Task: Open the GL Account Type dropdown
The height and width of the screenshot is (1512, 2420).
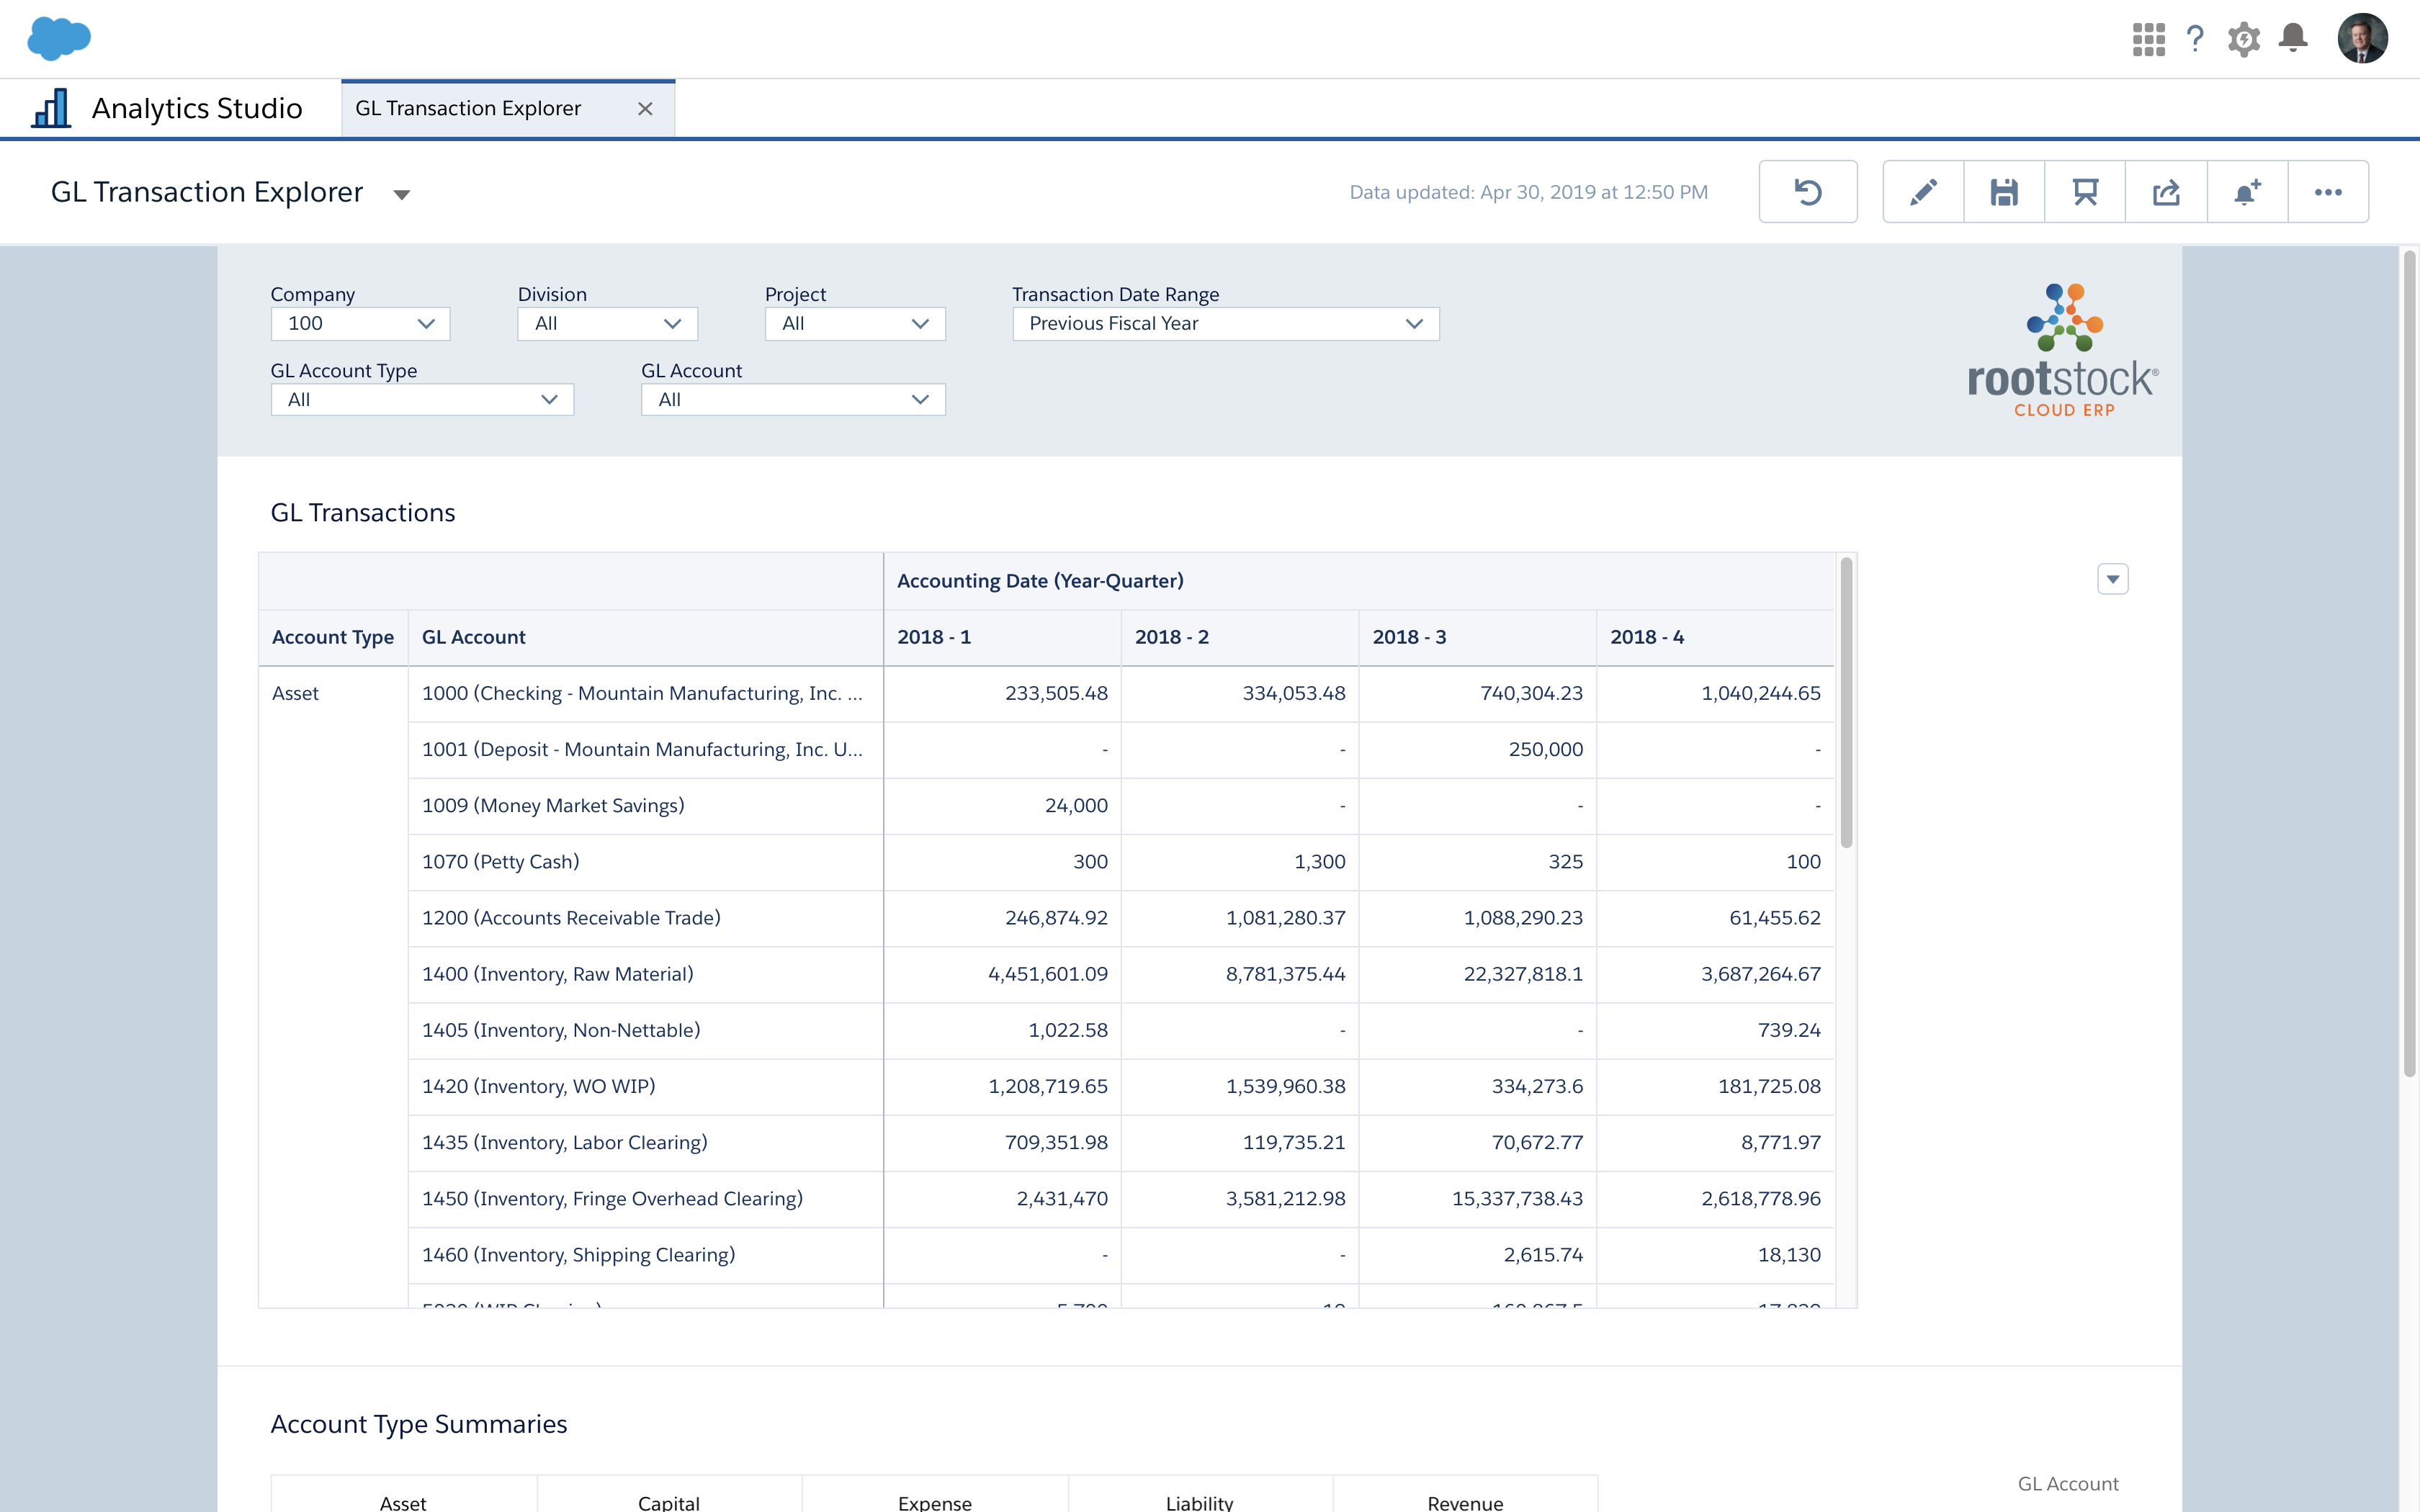Action: 421,400
